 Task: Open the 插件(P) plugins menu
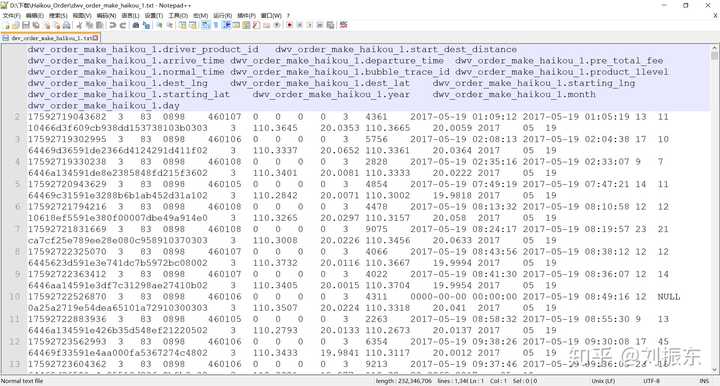tap(247, 16)
